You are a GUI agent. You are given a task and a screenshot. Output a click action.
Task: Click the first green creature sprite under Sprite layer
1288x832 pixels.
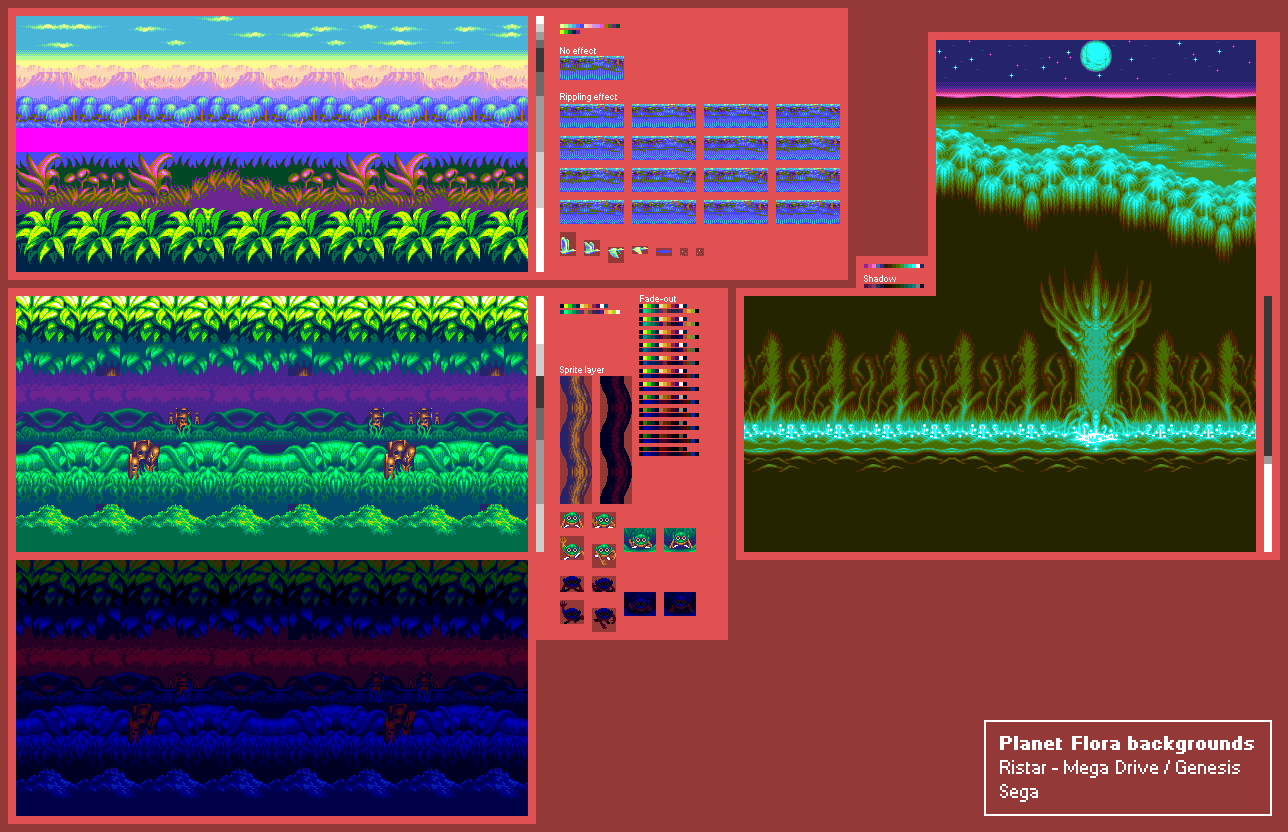(572, 520)
